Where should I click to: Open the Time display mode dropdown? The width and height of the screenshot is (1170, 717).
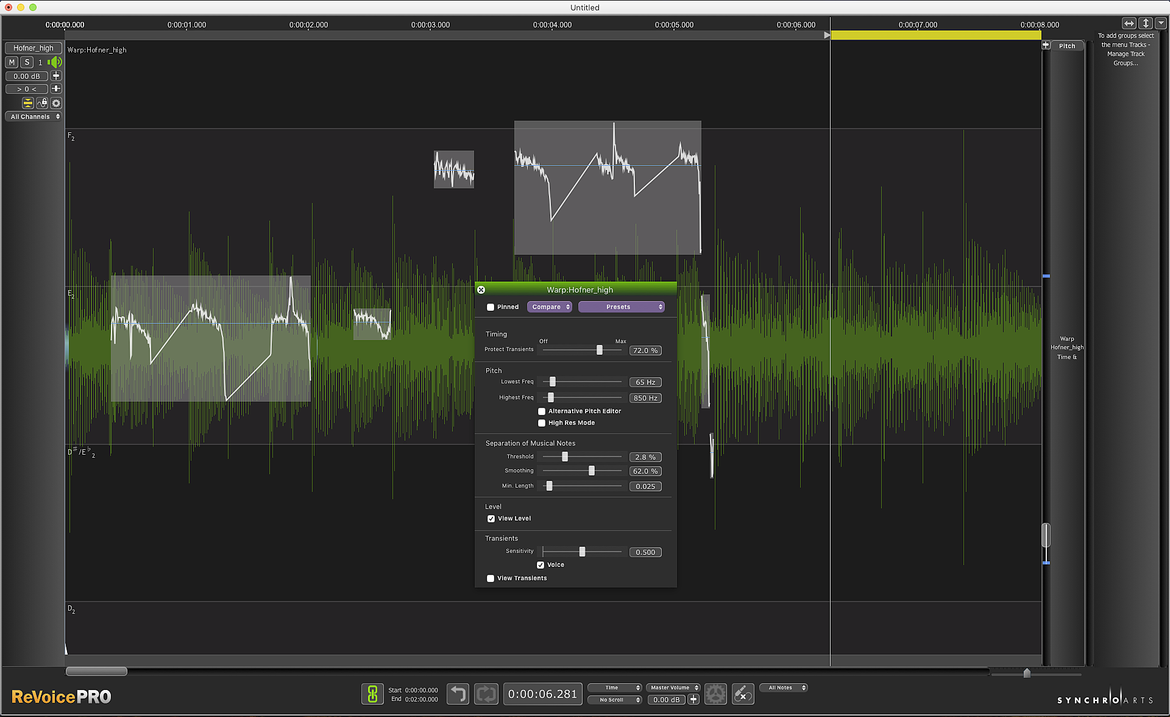click(615, 688)
